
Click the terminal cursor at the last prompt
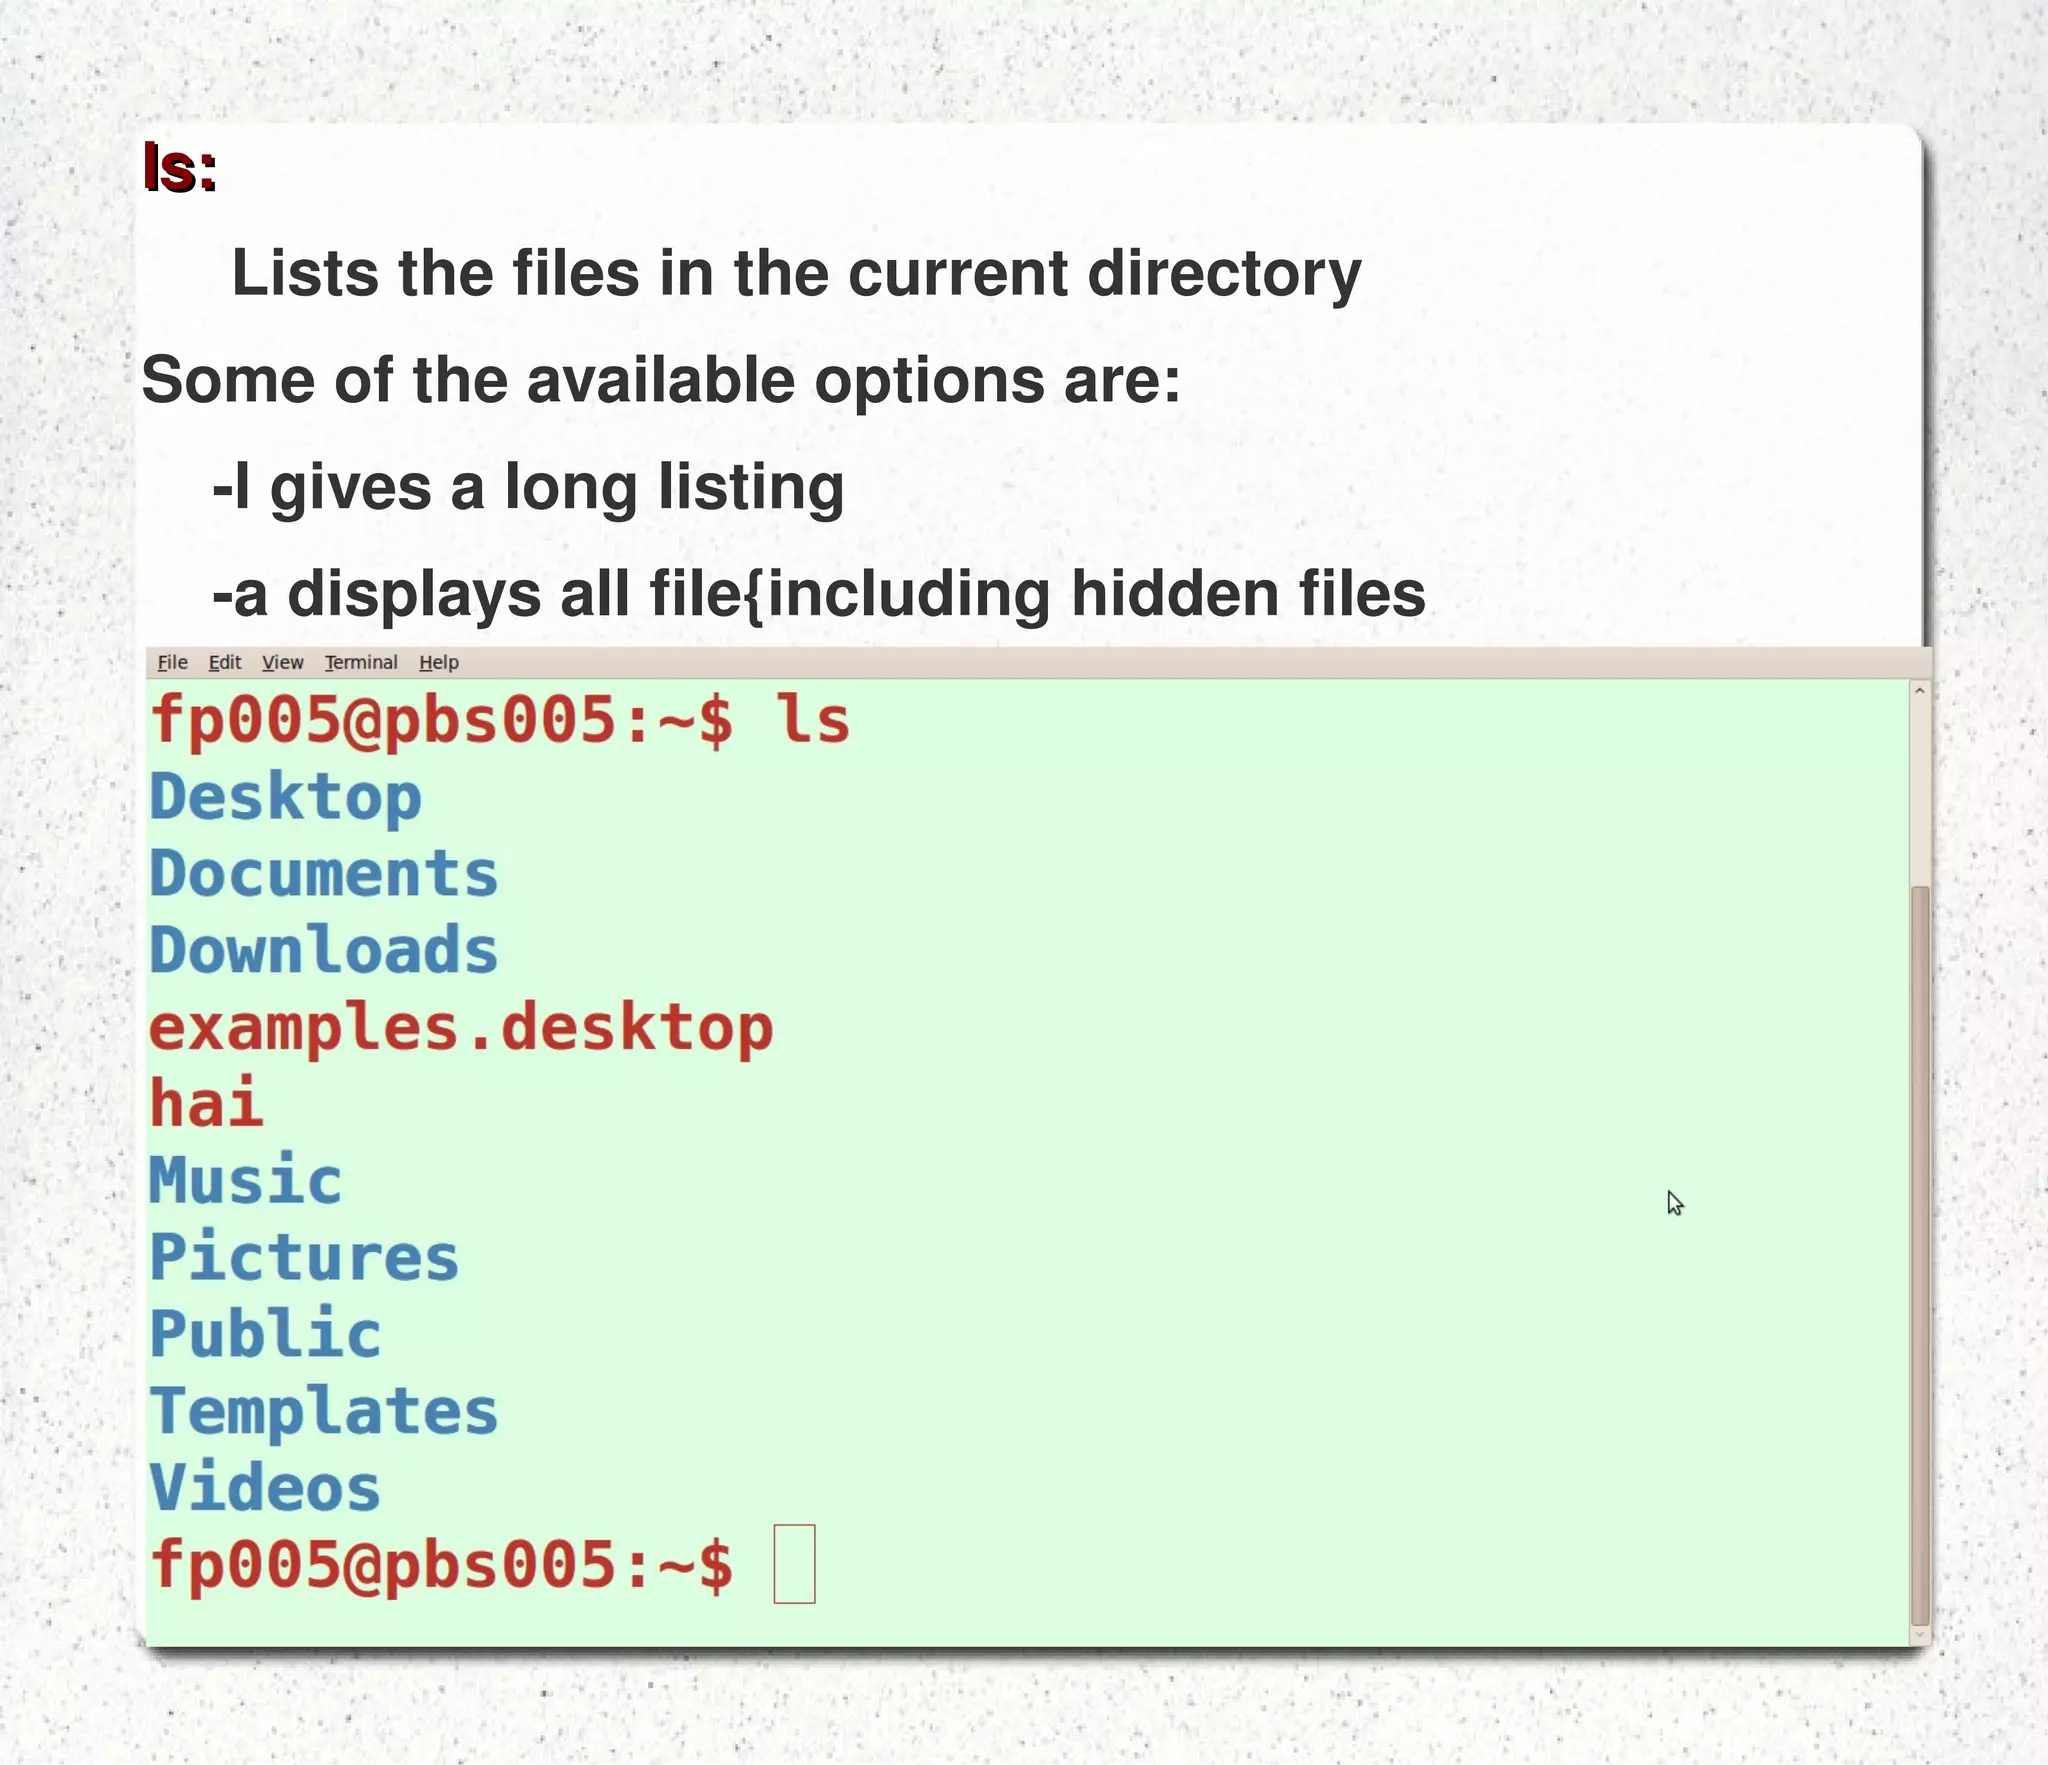tap(795, 1564)
